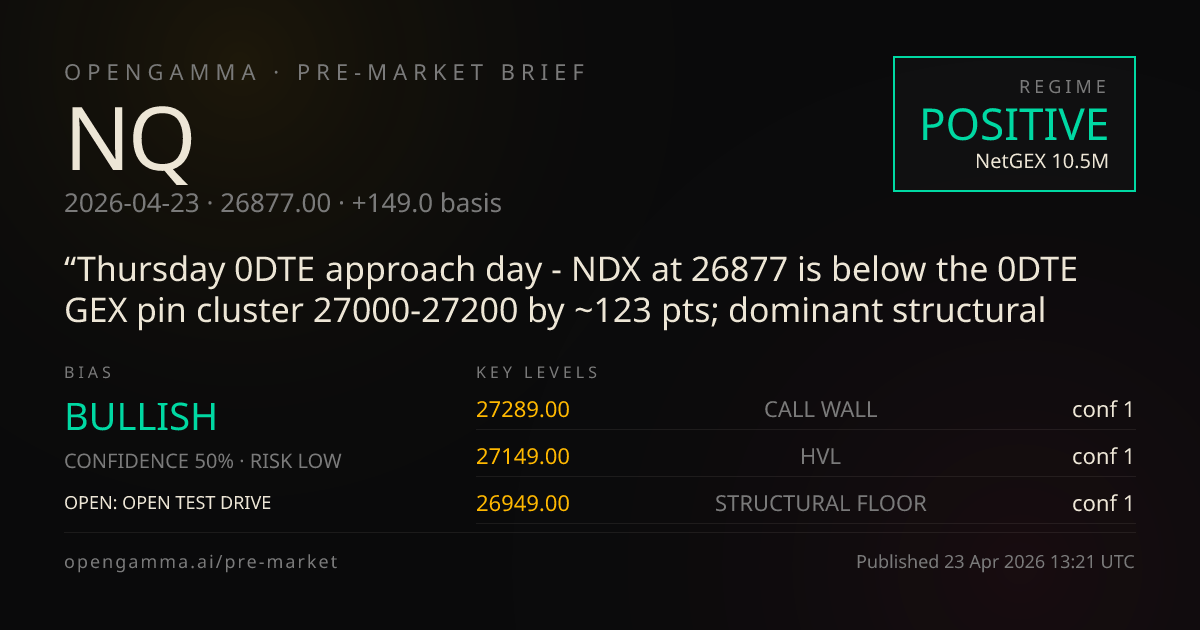Click the NetGEX 10.5M value

point(1042,160)
